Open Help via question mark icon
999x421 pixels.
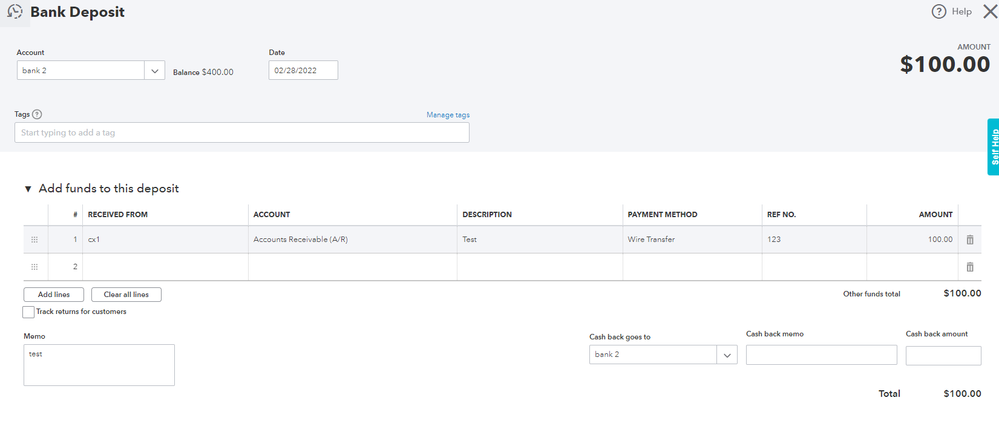click(x=939, y=12)
